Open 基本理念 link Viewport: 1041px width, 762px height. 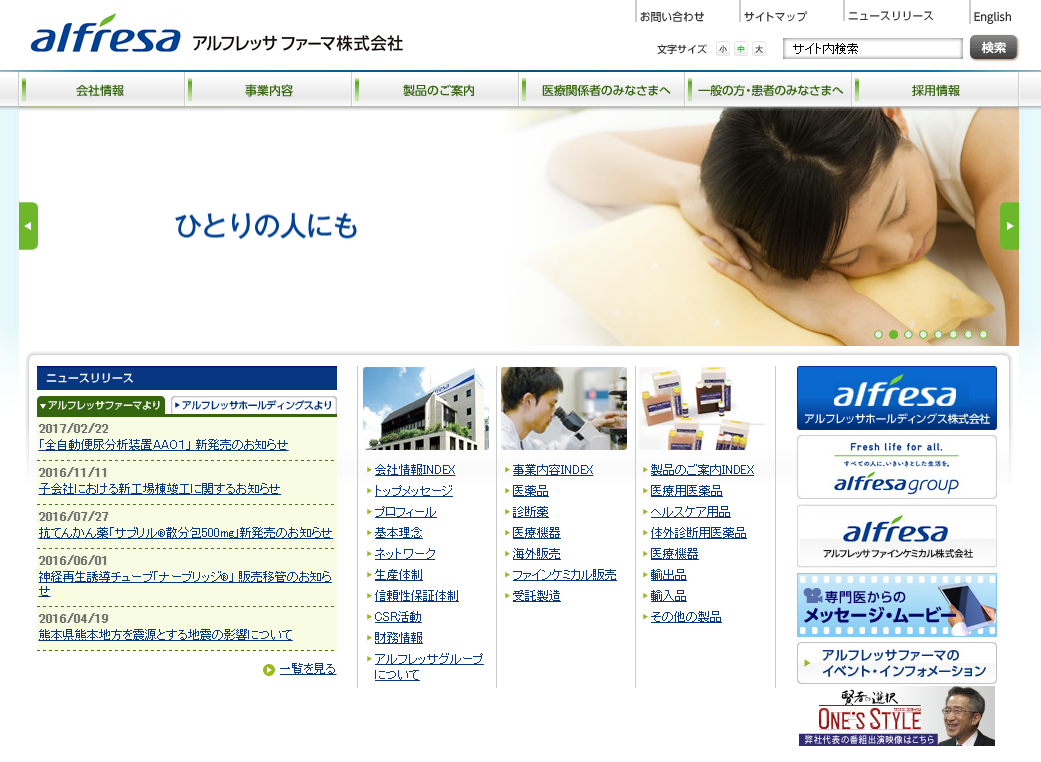[398, 532]
